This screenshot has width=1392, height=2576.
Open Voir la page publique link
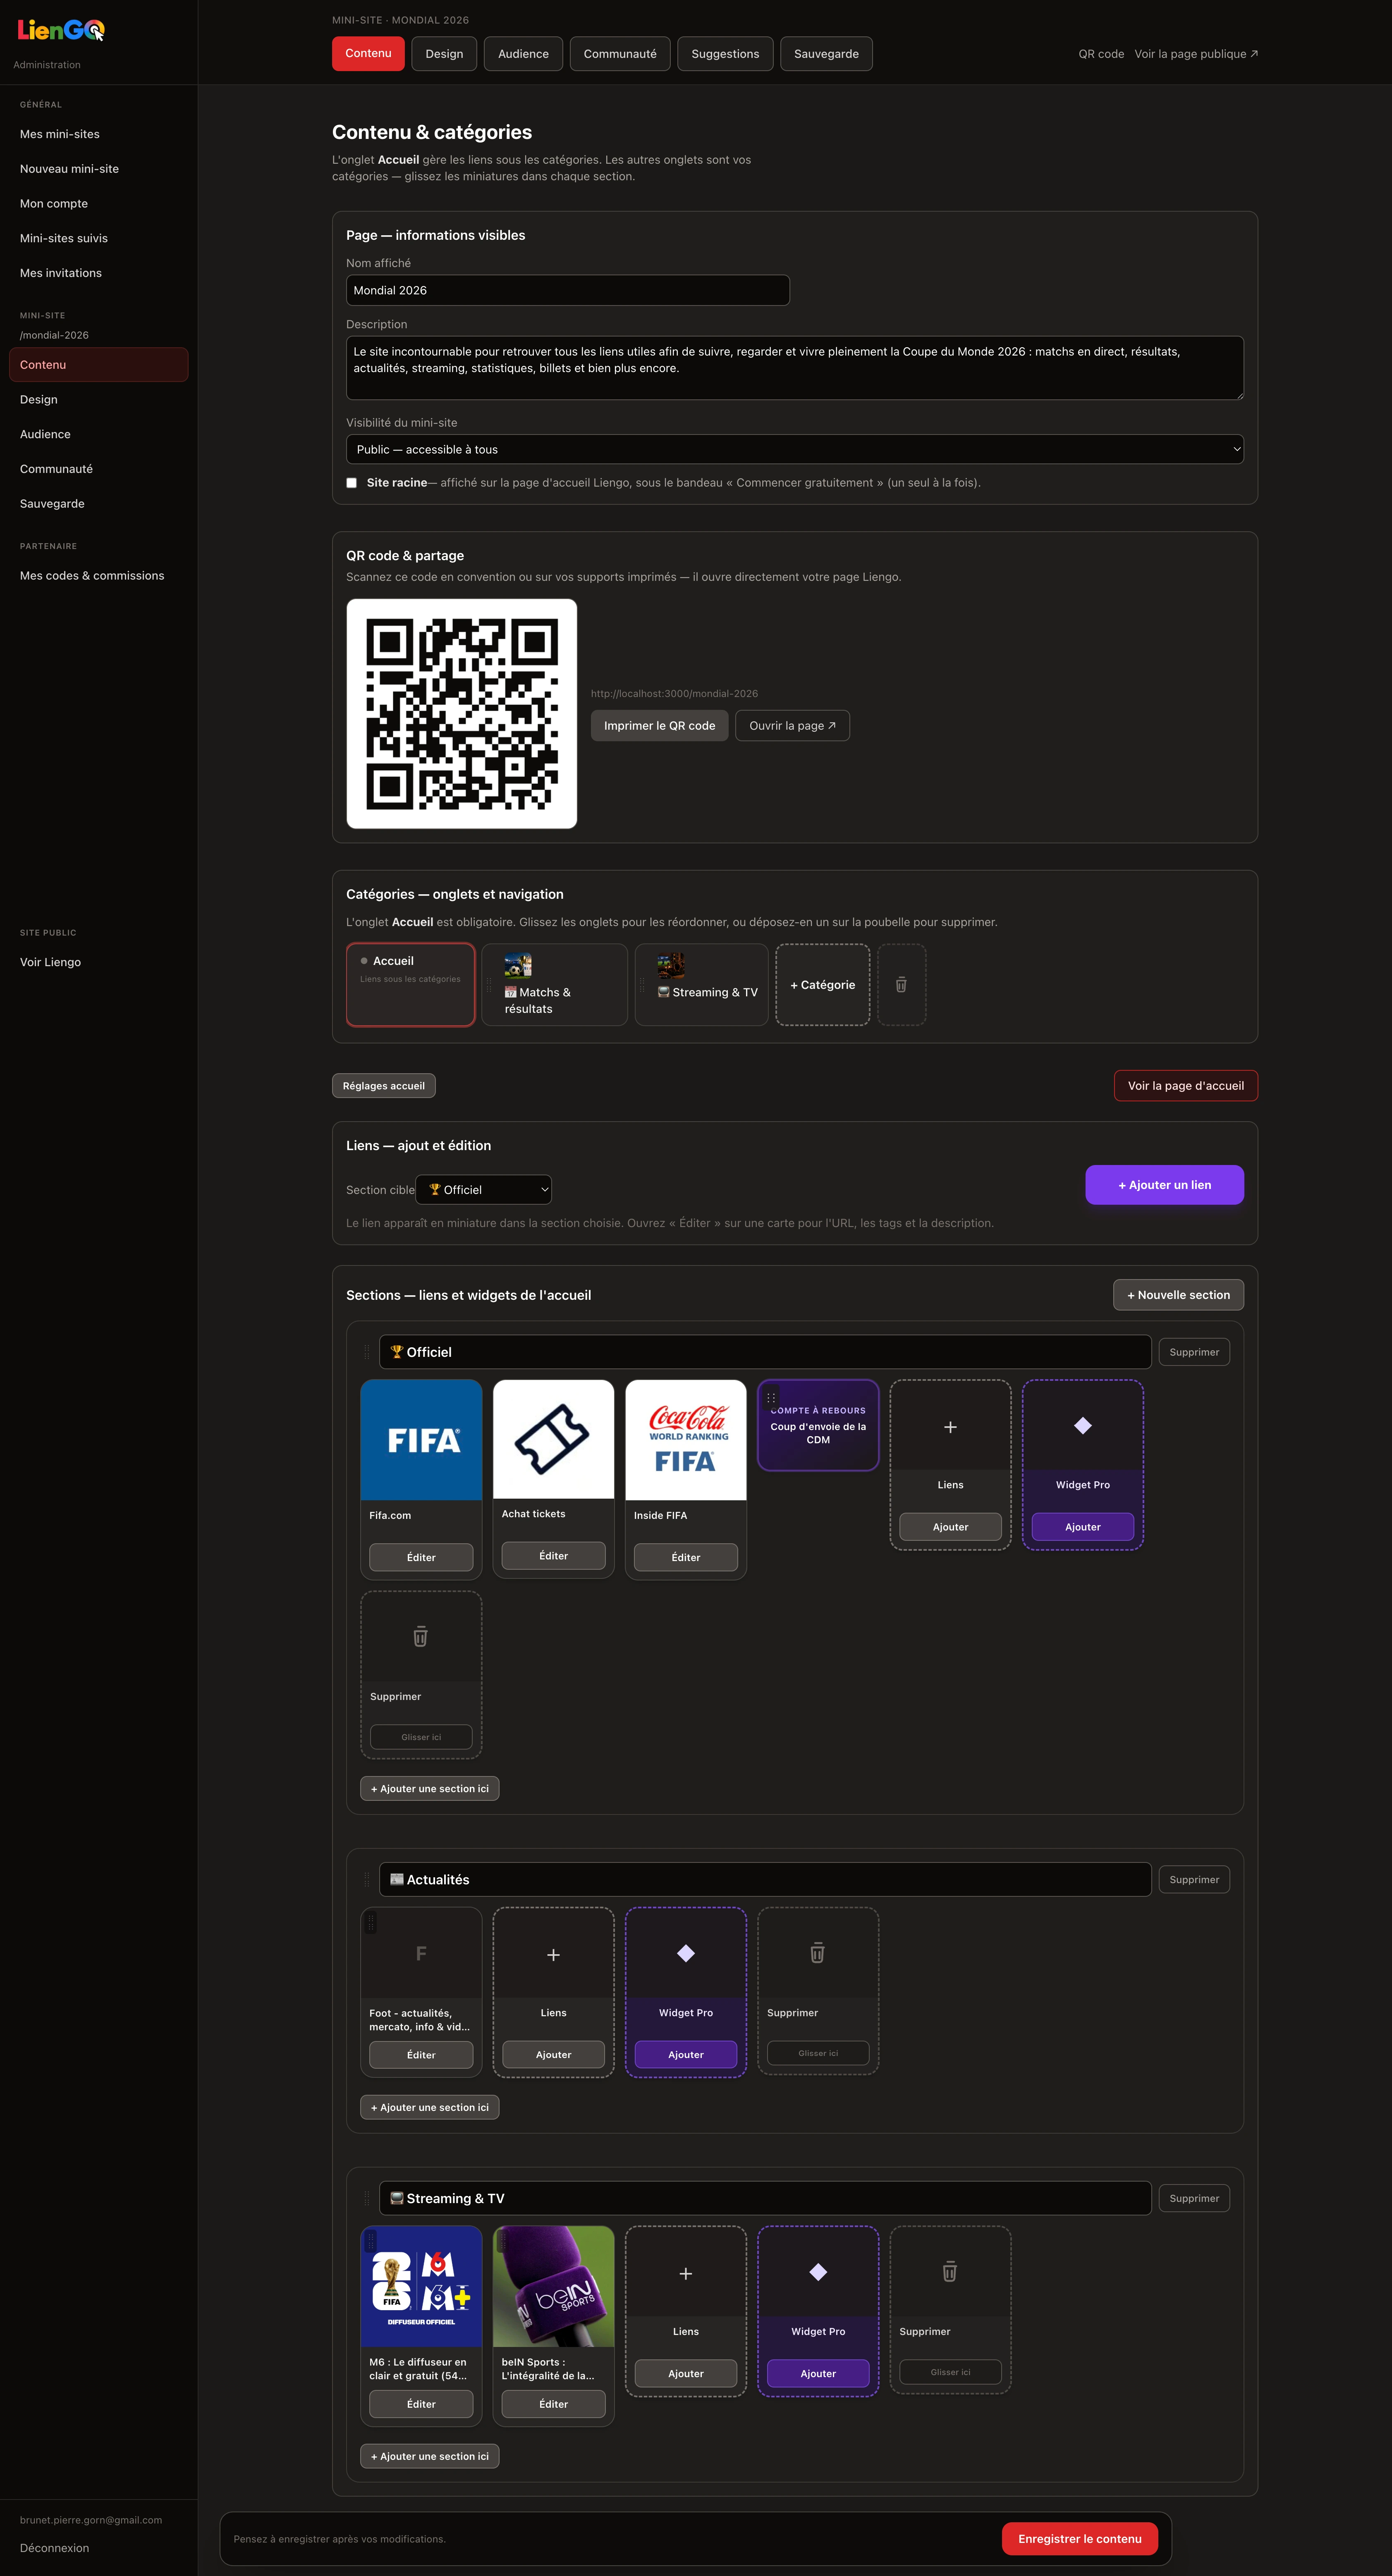(x=1196, y=54)
